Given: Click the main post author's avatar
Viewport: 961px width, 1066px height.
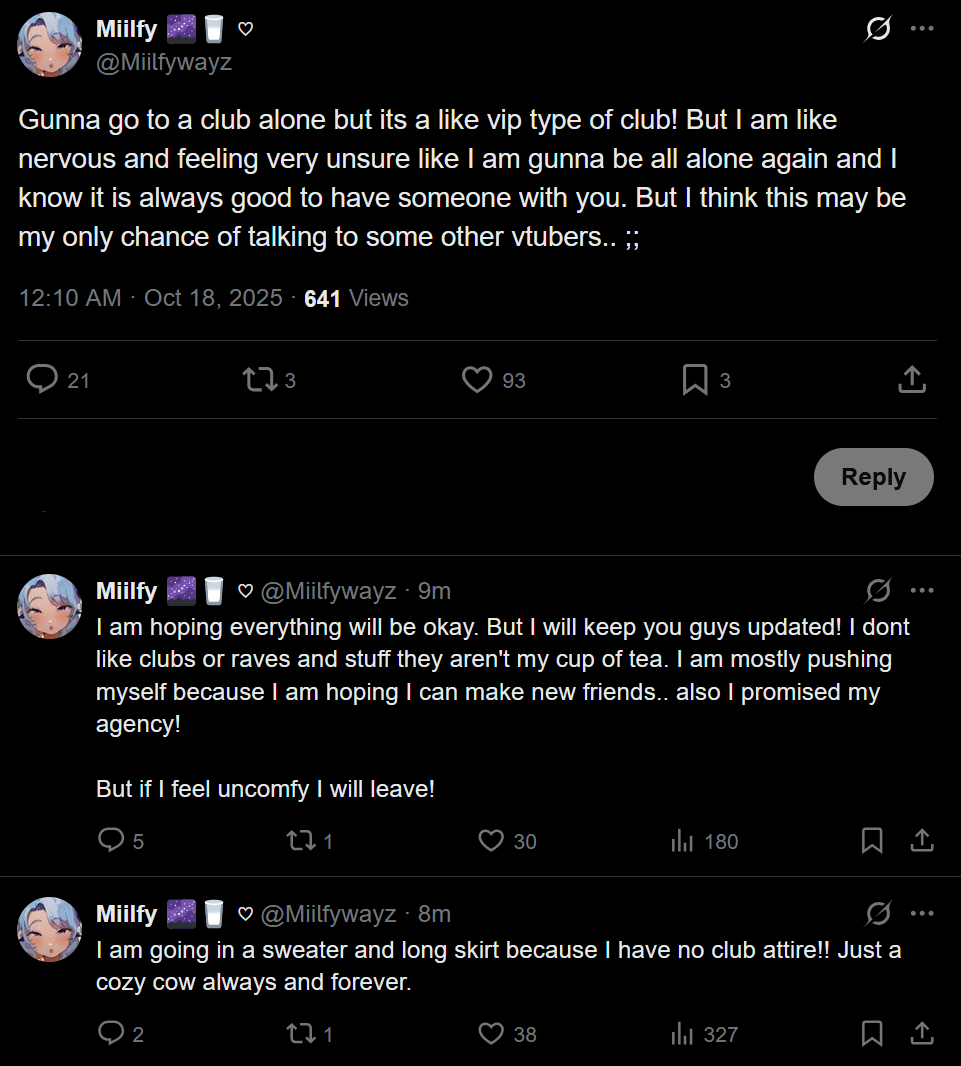Looking at the screenshot, I should click(x=50, y=45).
